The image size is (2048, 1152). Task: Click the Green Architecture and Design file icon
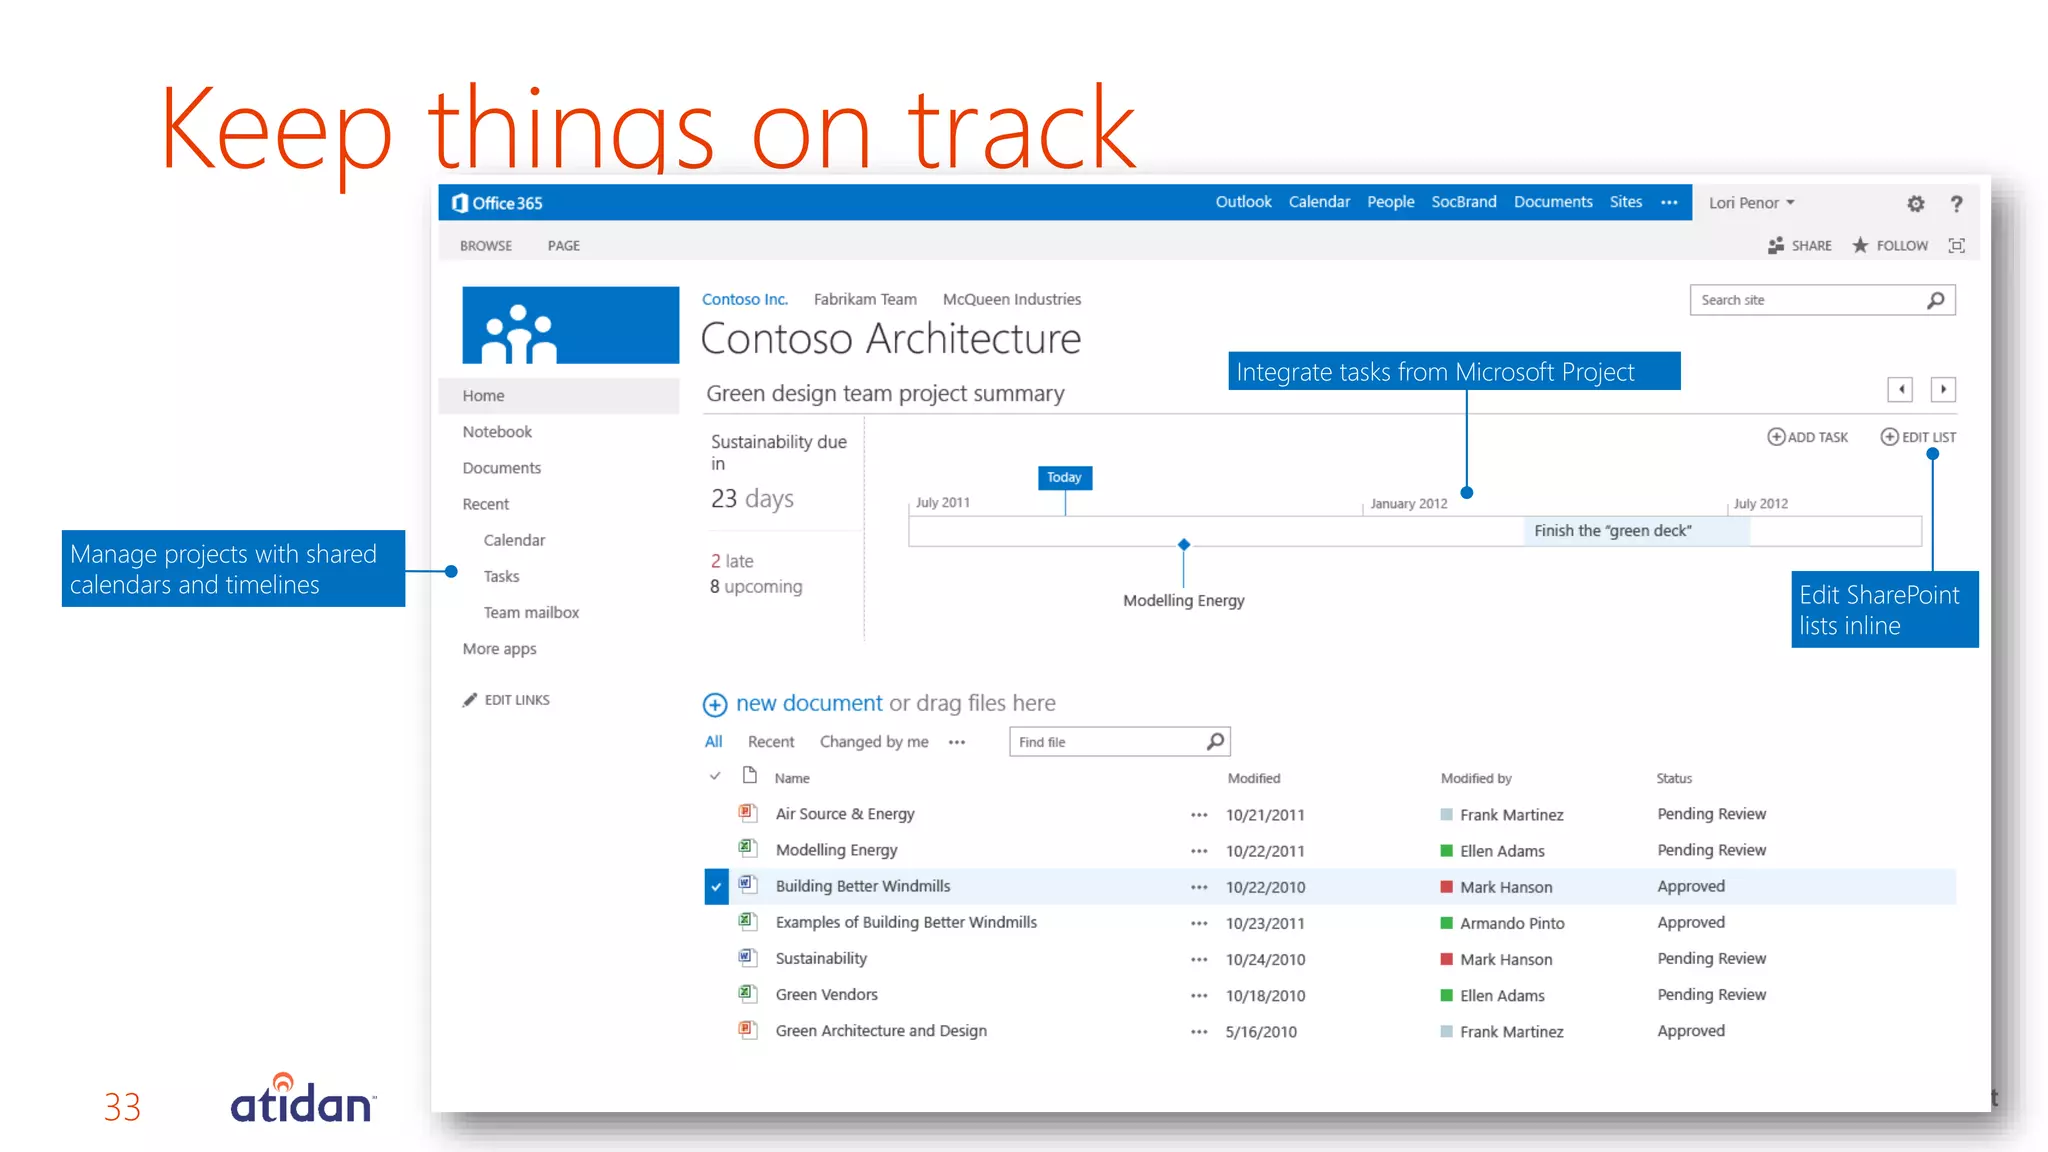click(x=747, y=1030)
